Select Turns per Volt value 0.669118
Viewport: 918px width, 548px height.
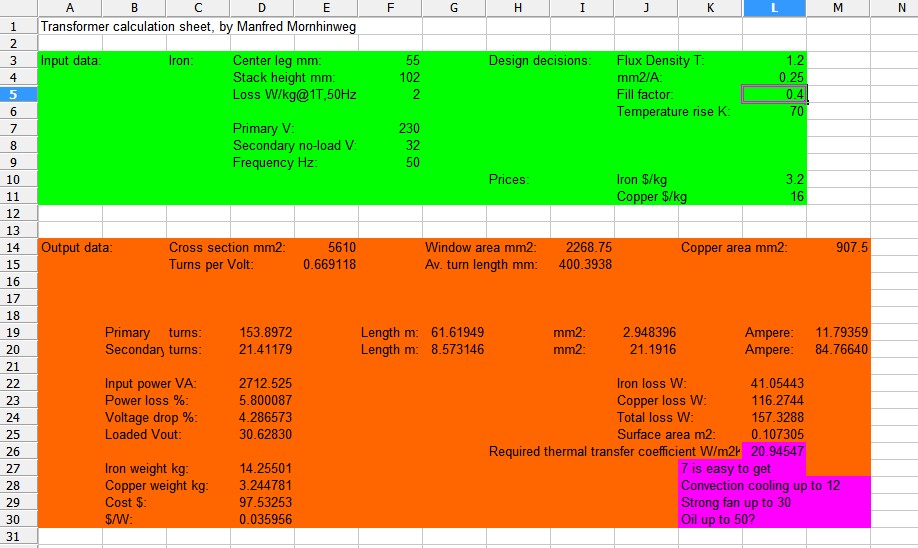pos(330,264)
